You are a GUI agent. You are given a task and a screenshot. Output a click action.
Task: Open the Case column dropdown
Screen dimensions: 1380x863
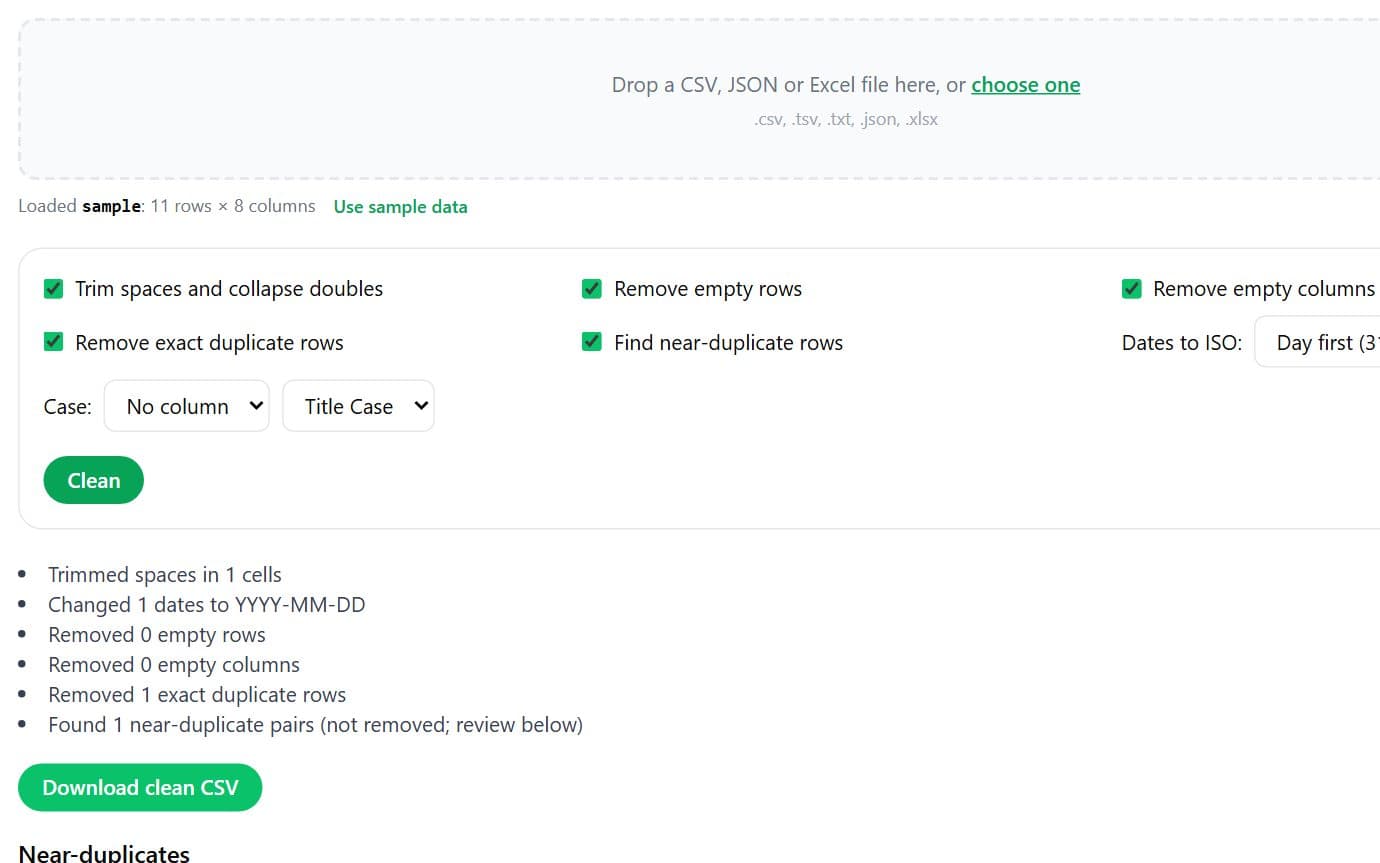[x=187, y=406]
